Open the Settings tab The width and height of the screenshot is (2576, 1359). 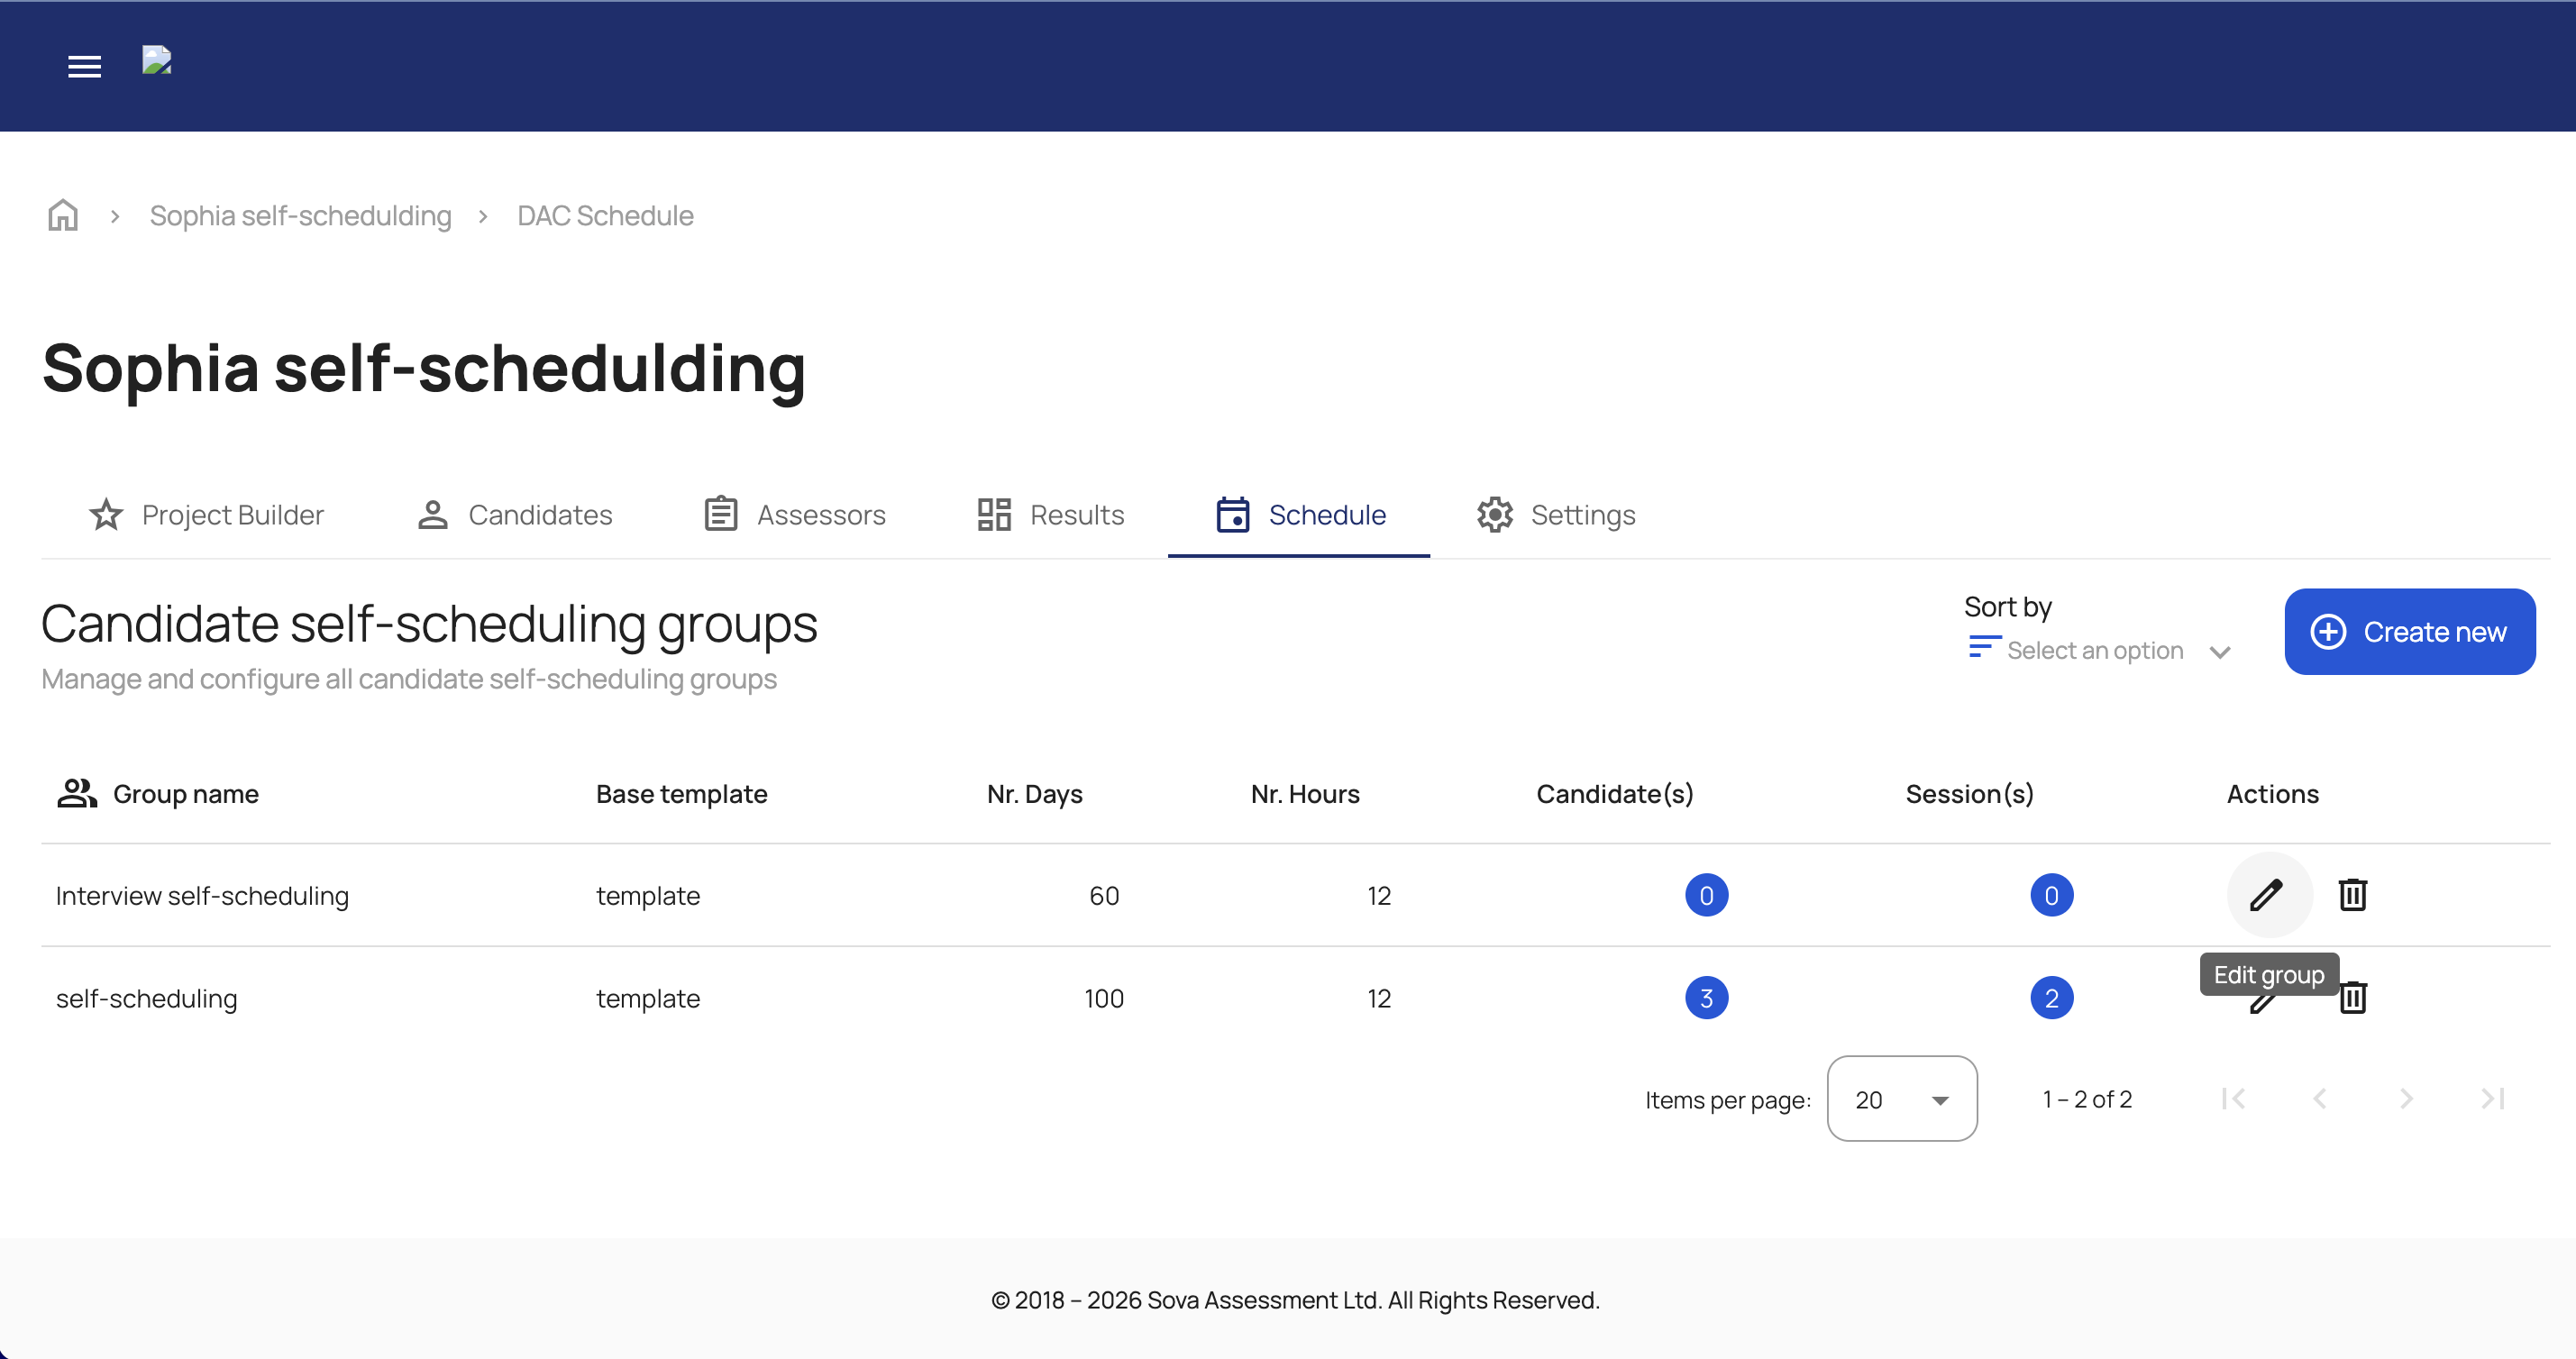[1556, 515]
